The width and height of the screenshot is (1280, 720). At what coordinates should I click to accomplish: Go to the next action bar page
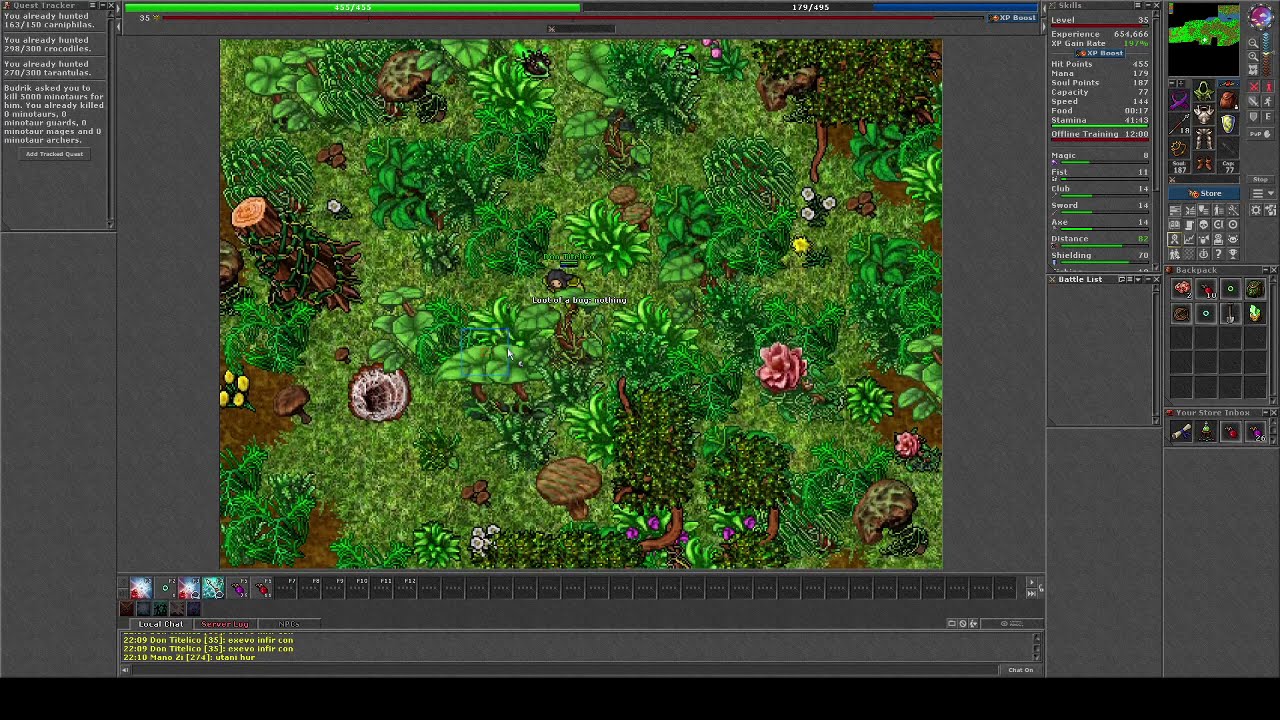(1031, 582)
